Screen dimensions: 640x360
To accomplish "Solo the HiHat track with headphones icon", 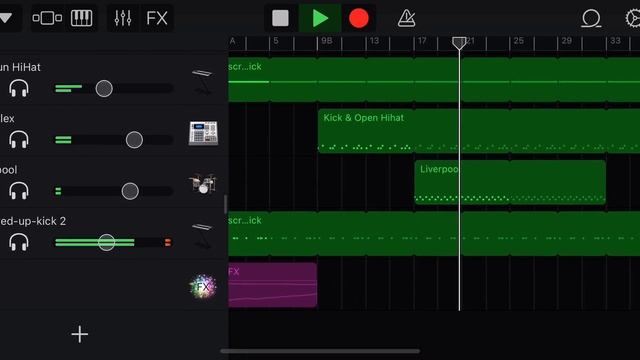I will pos(19,88).
